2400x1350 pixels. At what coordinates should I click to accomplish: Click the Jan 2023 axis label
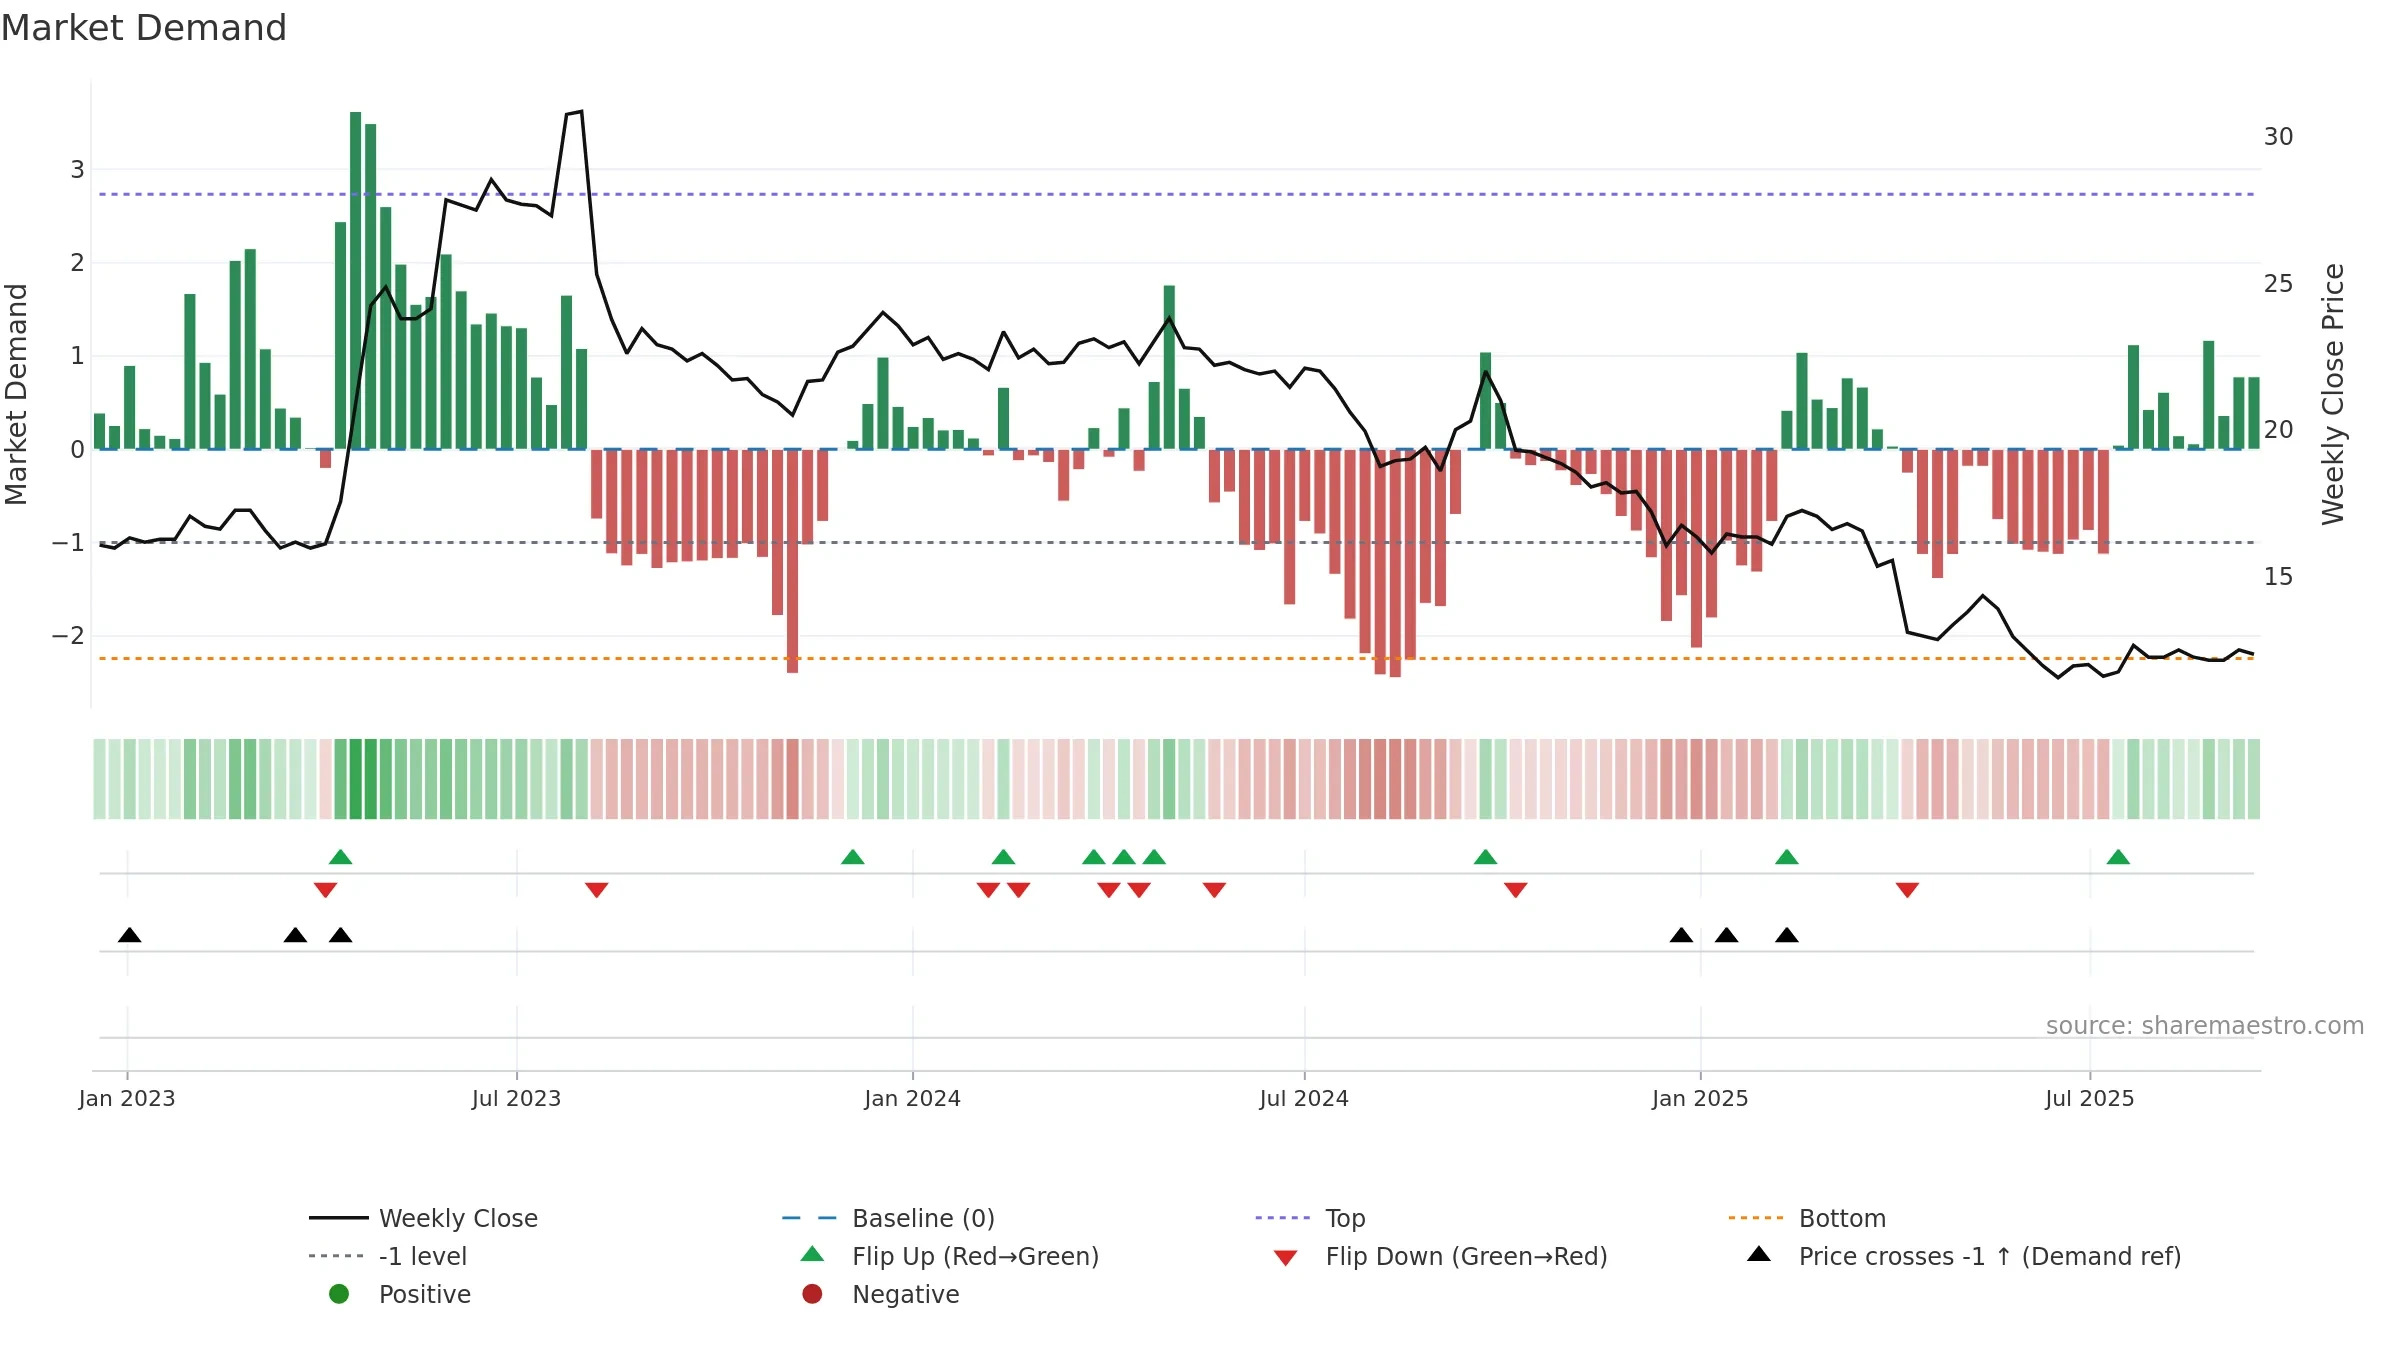coord(127,1099)
